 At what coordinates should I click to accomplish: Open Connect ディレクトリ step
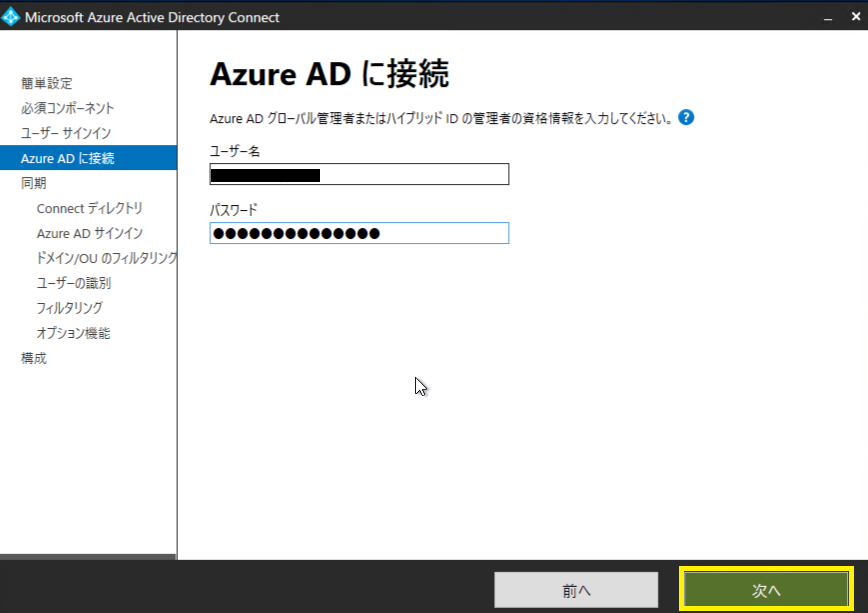[90, 208]
